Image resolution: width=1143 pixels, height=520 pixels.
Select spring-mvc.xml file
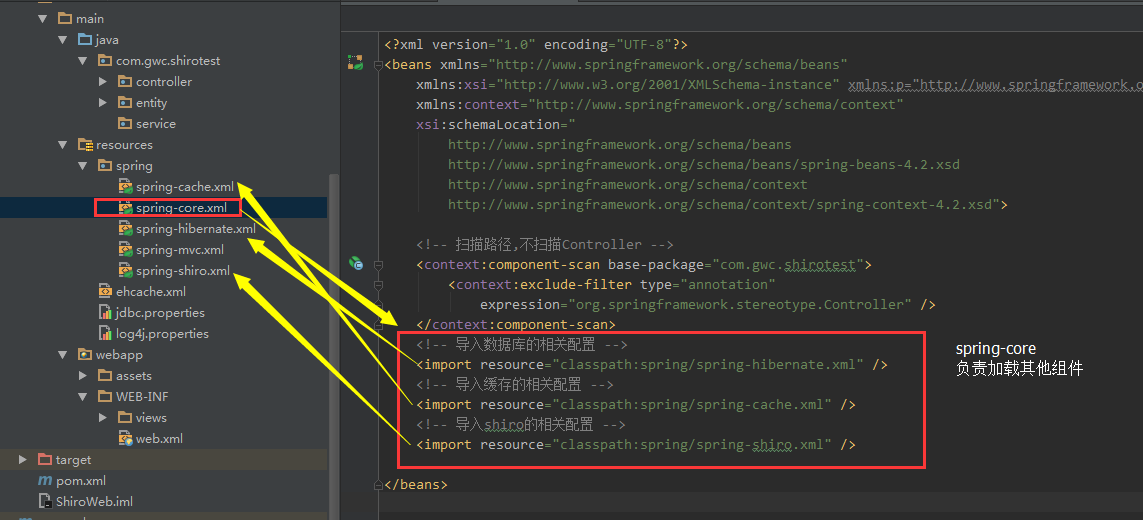point(179,250)
